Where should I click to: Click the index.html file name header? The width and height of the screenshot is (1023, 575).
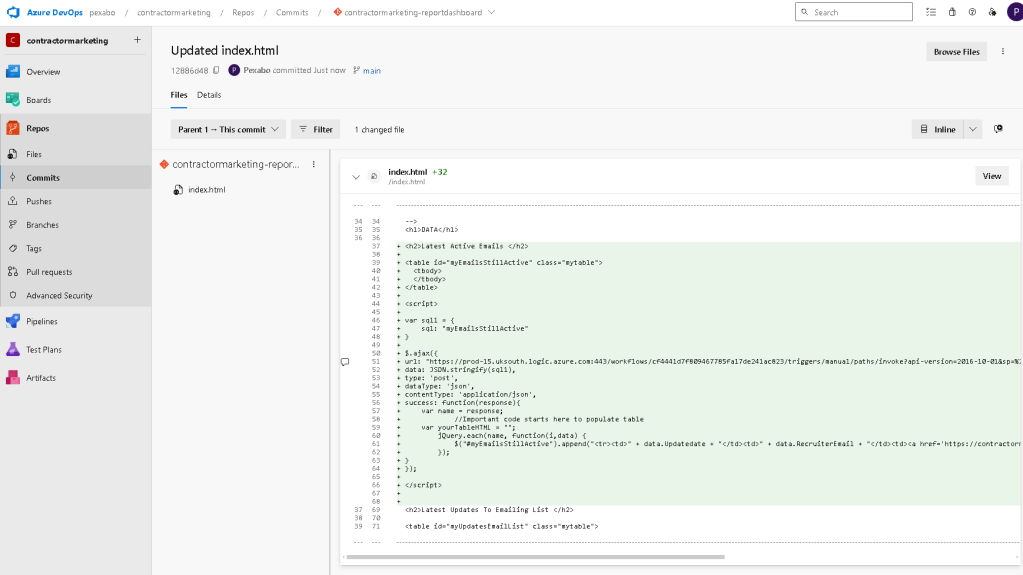tap(407, 172)
